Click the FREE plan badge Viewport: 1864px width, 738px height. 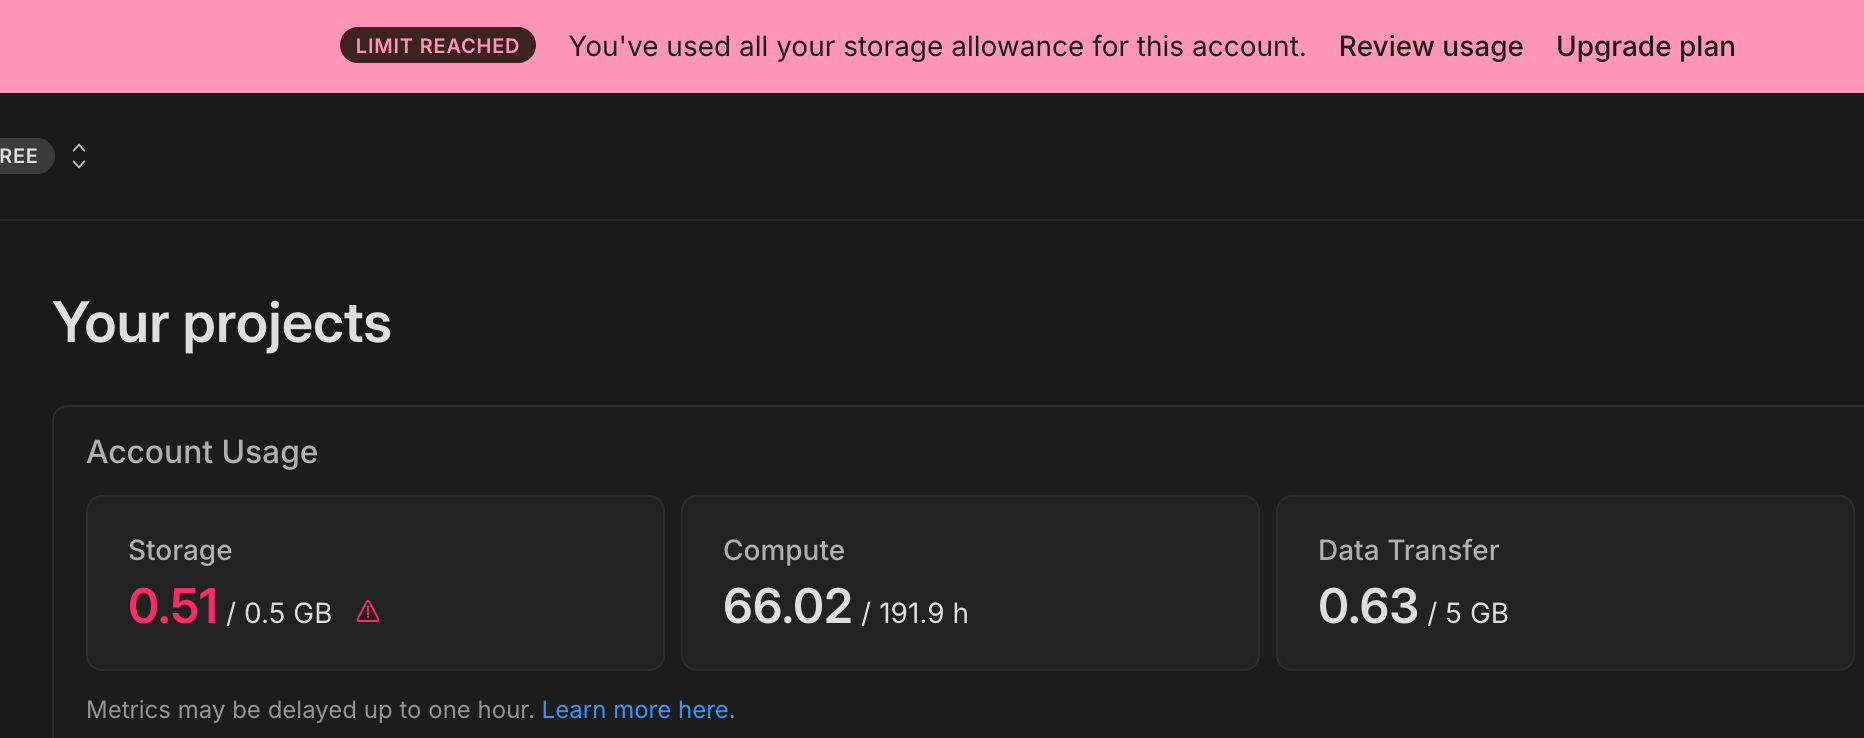(20, 156)
